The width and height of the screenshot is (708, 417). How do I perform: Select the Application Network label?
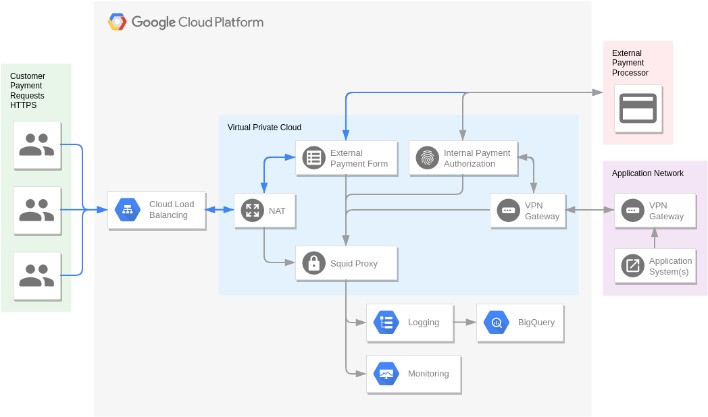click(647, 173)
